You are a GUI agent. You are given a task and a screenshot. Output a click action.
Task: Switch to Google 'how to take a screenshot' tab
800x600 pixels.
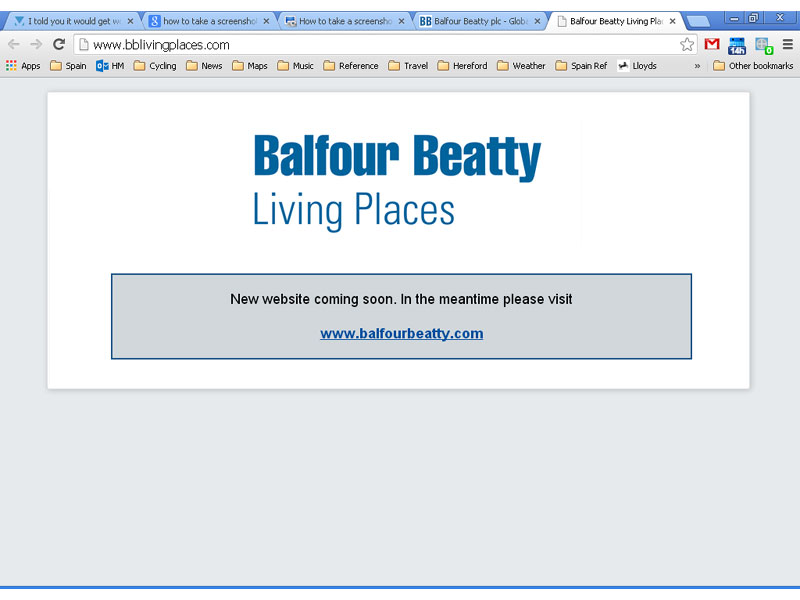coord(207,21)
